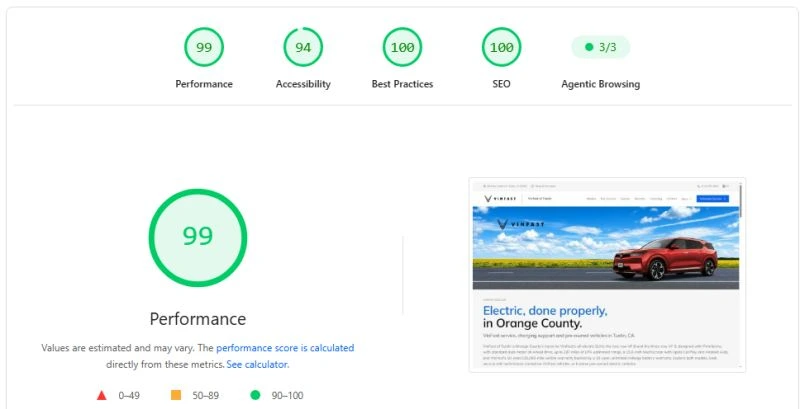
Task: Open the 'performance score is calculated' link
Action: [x=285, y=348]
